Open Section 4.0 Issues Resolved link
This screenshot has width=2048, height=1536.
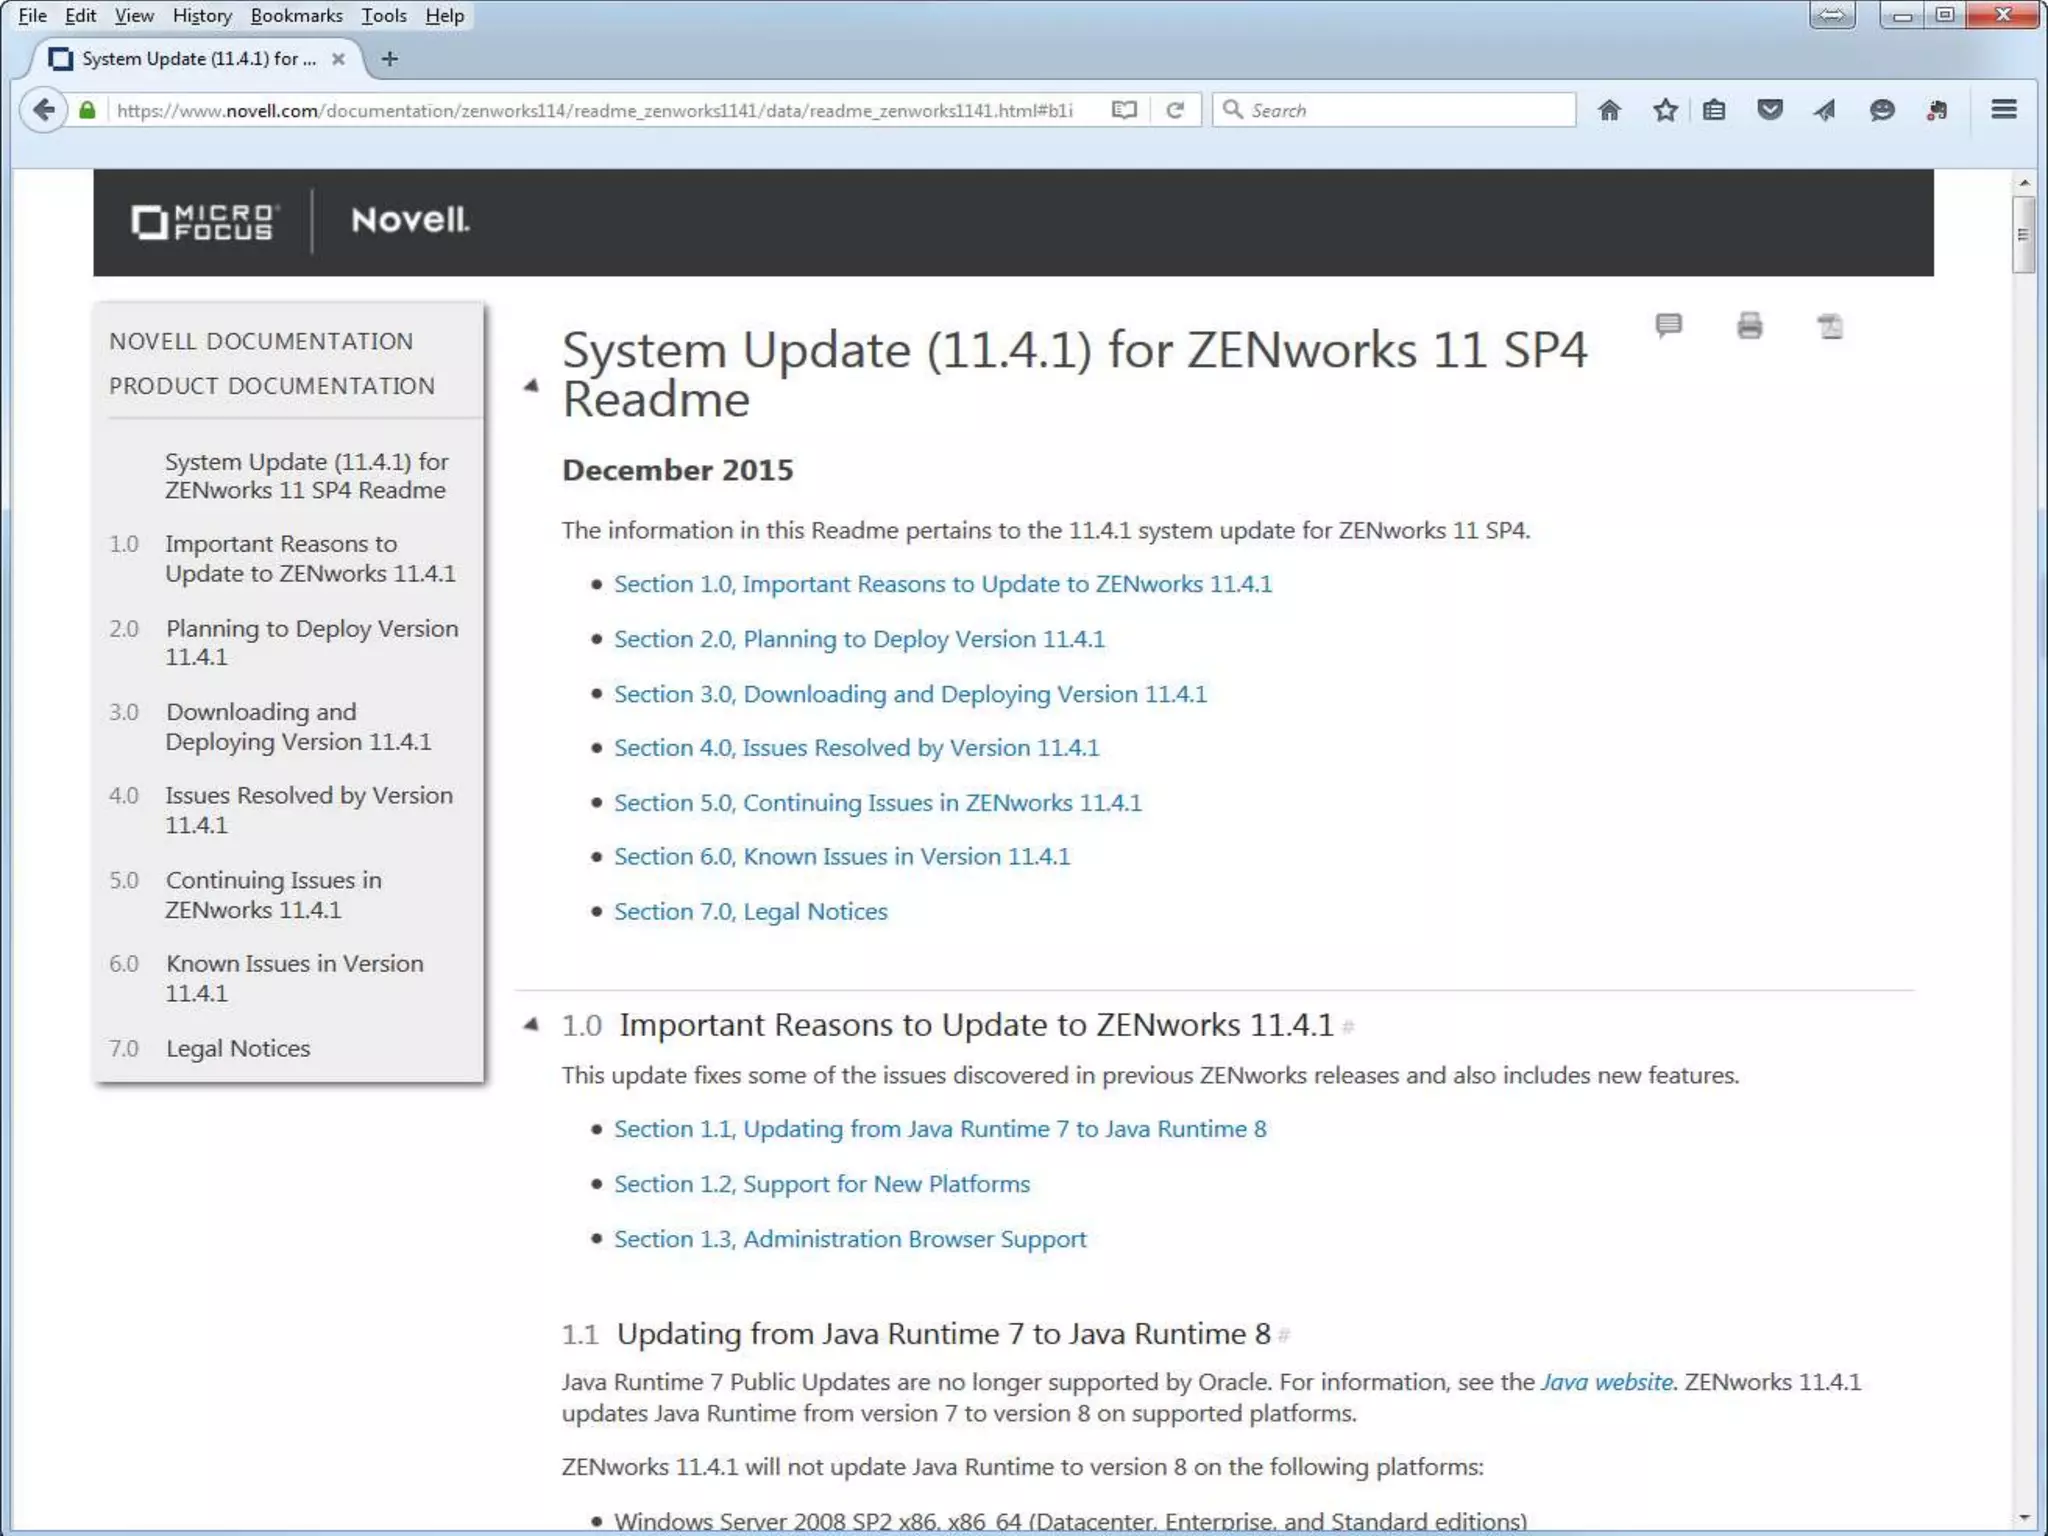857,748
